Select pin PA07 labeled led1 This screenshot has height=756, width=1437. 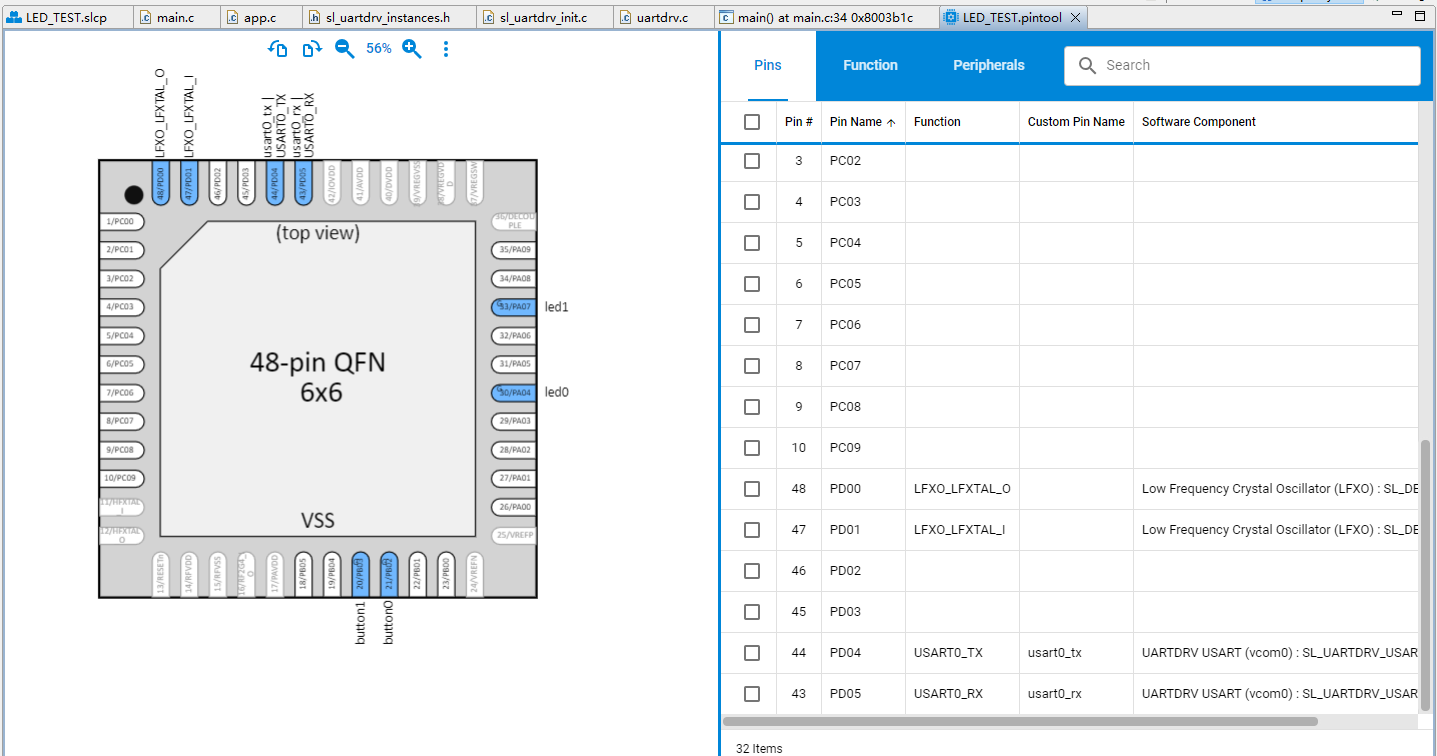click(514, 307)
